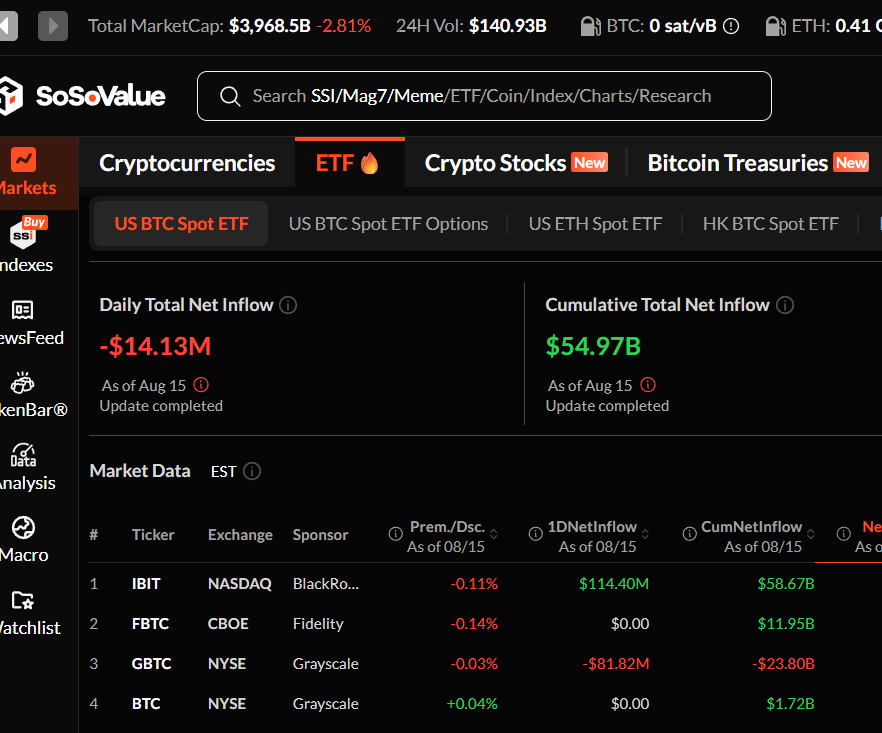The image size is (882, 733).
Task: Click GBTC cumulative inflow -$23.80B
Action: [784, 664]
